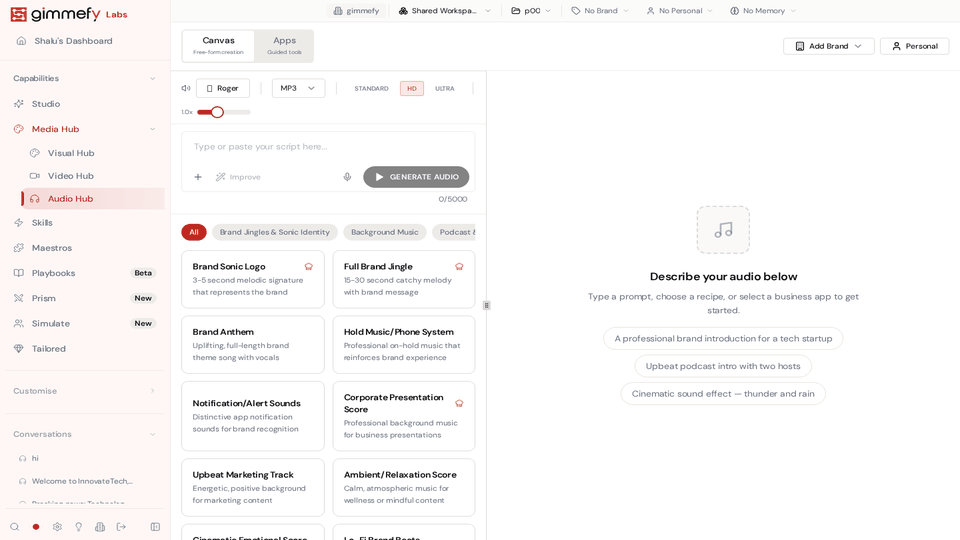Image resolution: width=960 pixels, height=540 pixels.
Task: Select STANDARD audio quality
Action: pyautogui.click(x=371, y=88)
